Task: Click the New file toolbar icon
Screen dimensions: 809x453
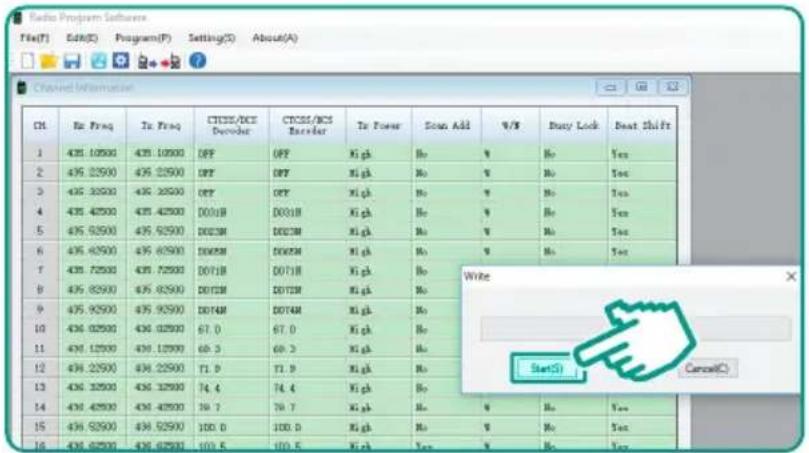Action: tap(27, 61)
